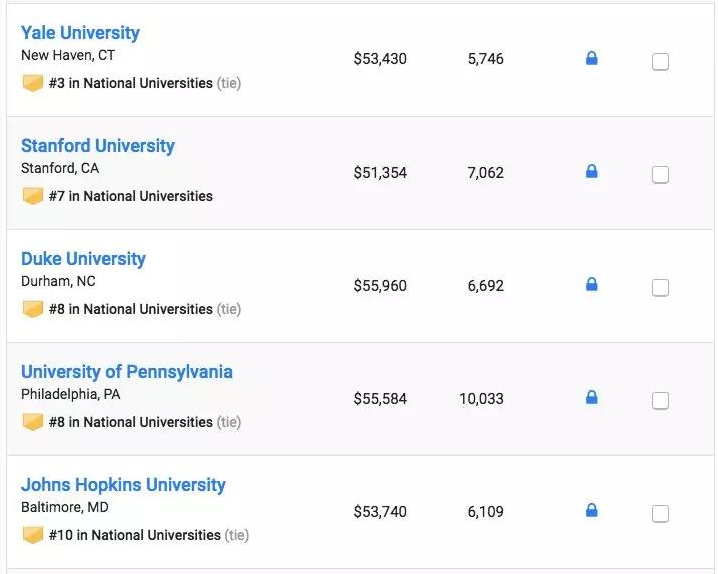This screenshot has height=574, width=718.
Task: Click the lock icon in Duke University row
Action: 591,285
